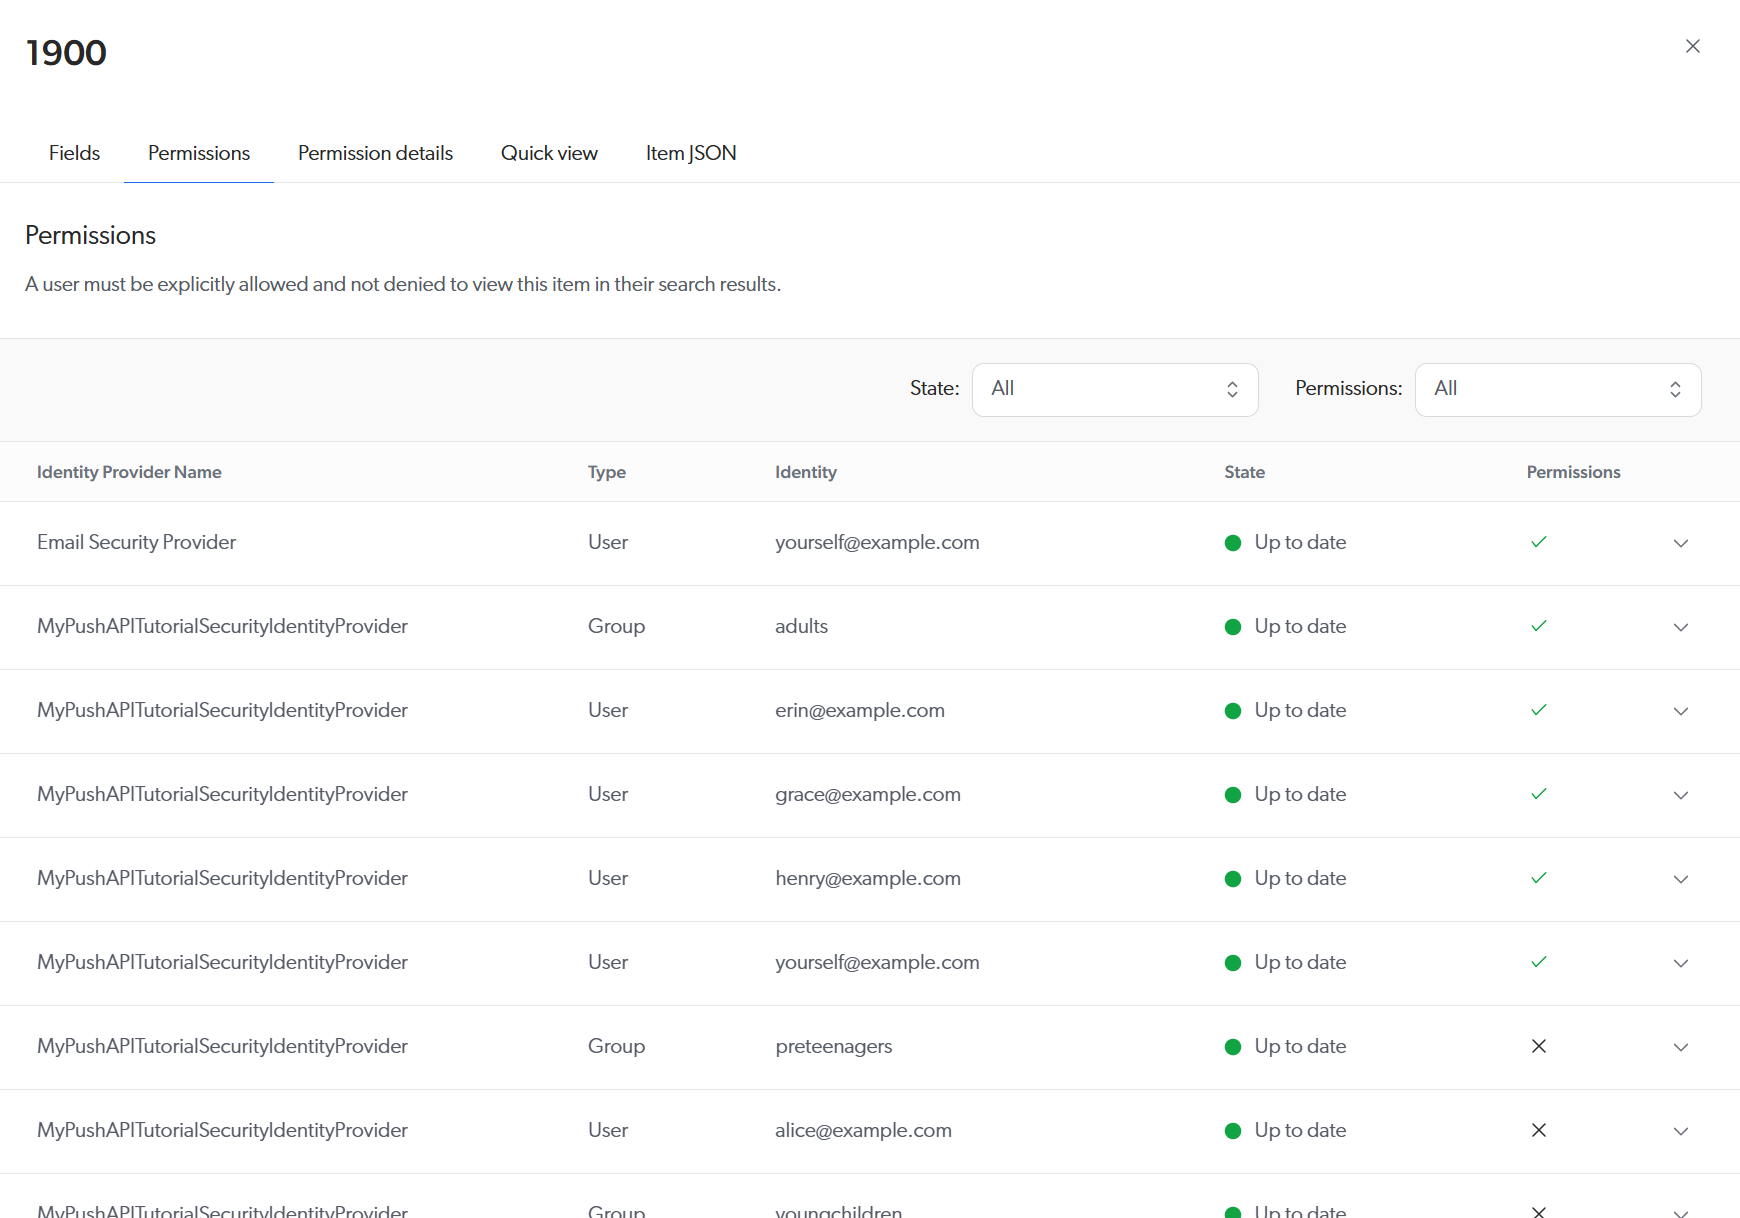Click allowed checkmark for henry@example.com
Viewport: 1740px width, 1218px height.
[x=1539, y=878]
